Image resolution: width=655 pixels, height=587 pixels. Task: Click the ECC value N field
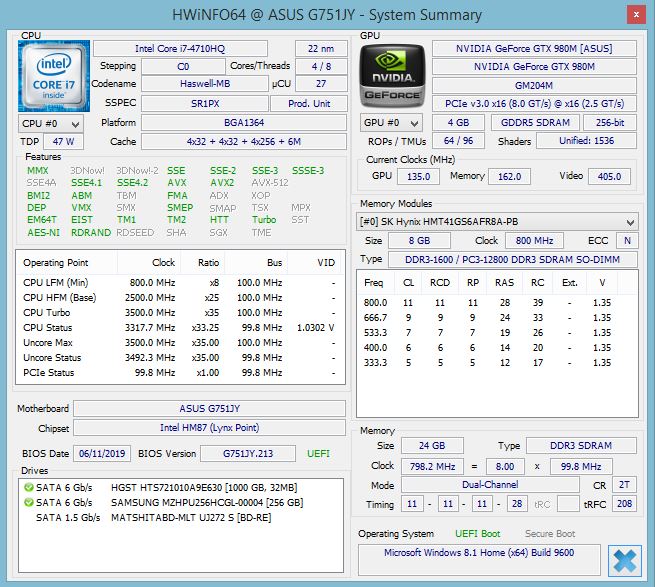click(x=627, y=241)
